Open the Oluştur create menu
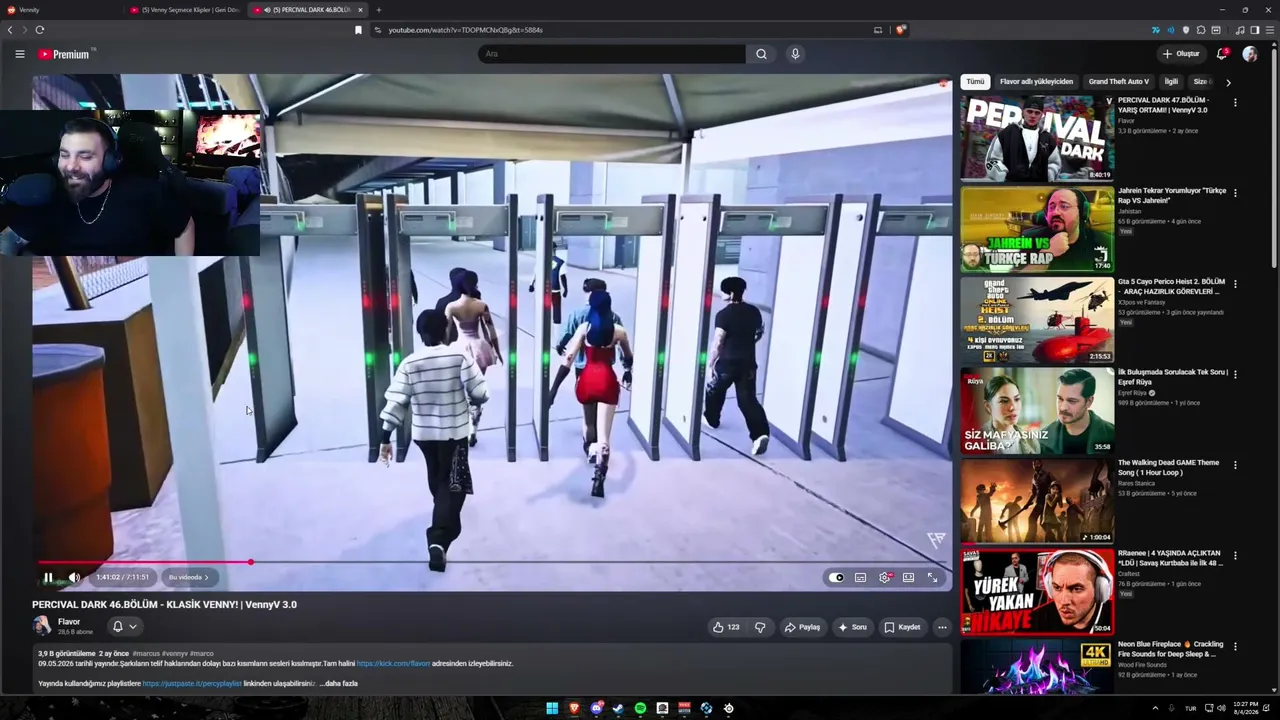1280x720 pixels. coord(1181,54)
